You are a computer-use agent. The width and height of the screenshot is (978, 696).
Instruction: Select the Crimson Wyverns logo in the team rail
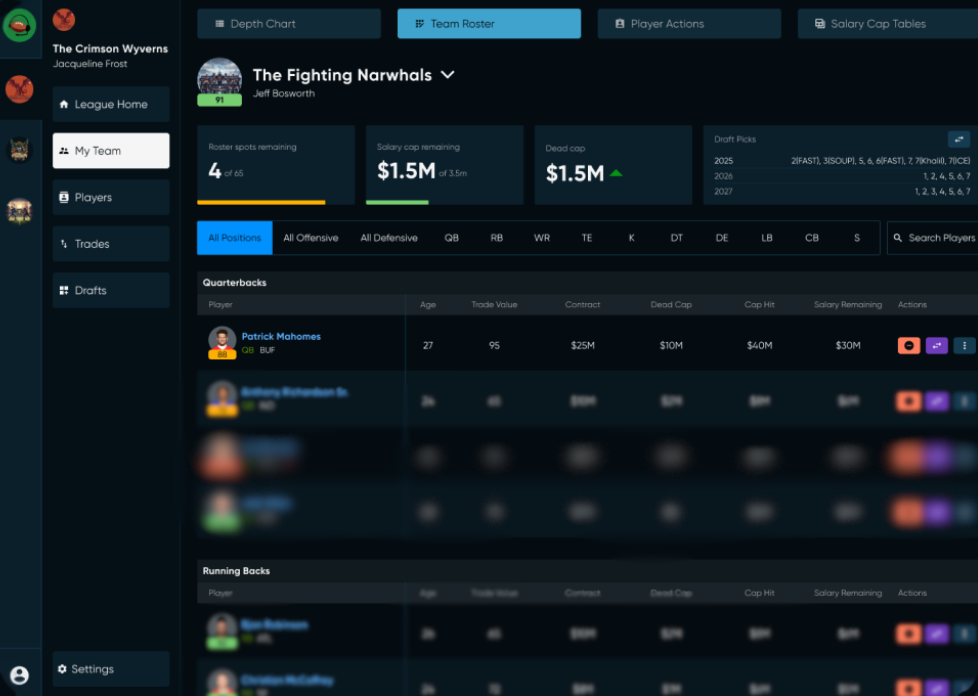[20, 89]
